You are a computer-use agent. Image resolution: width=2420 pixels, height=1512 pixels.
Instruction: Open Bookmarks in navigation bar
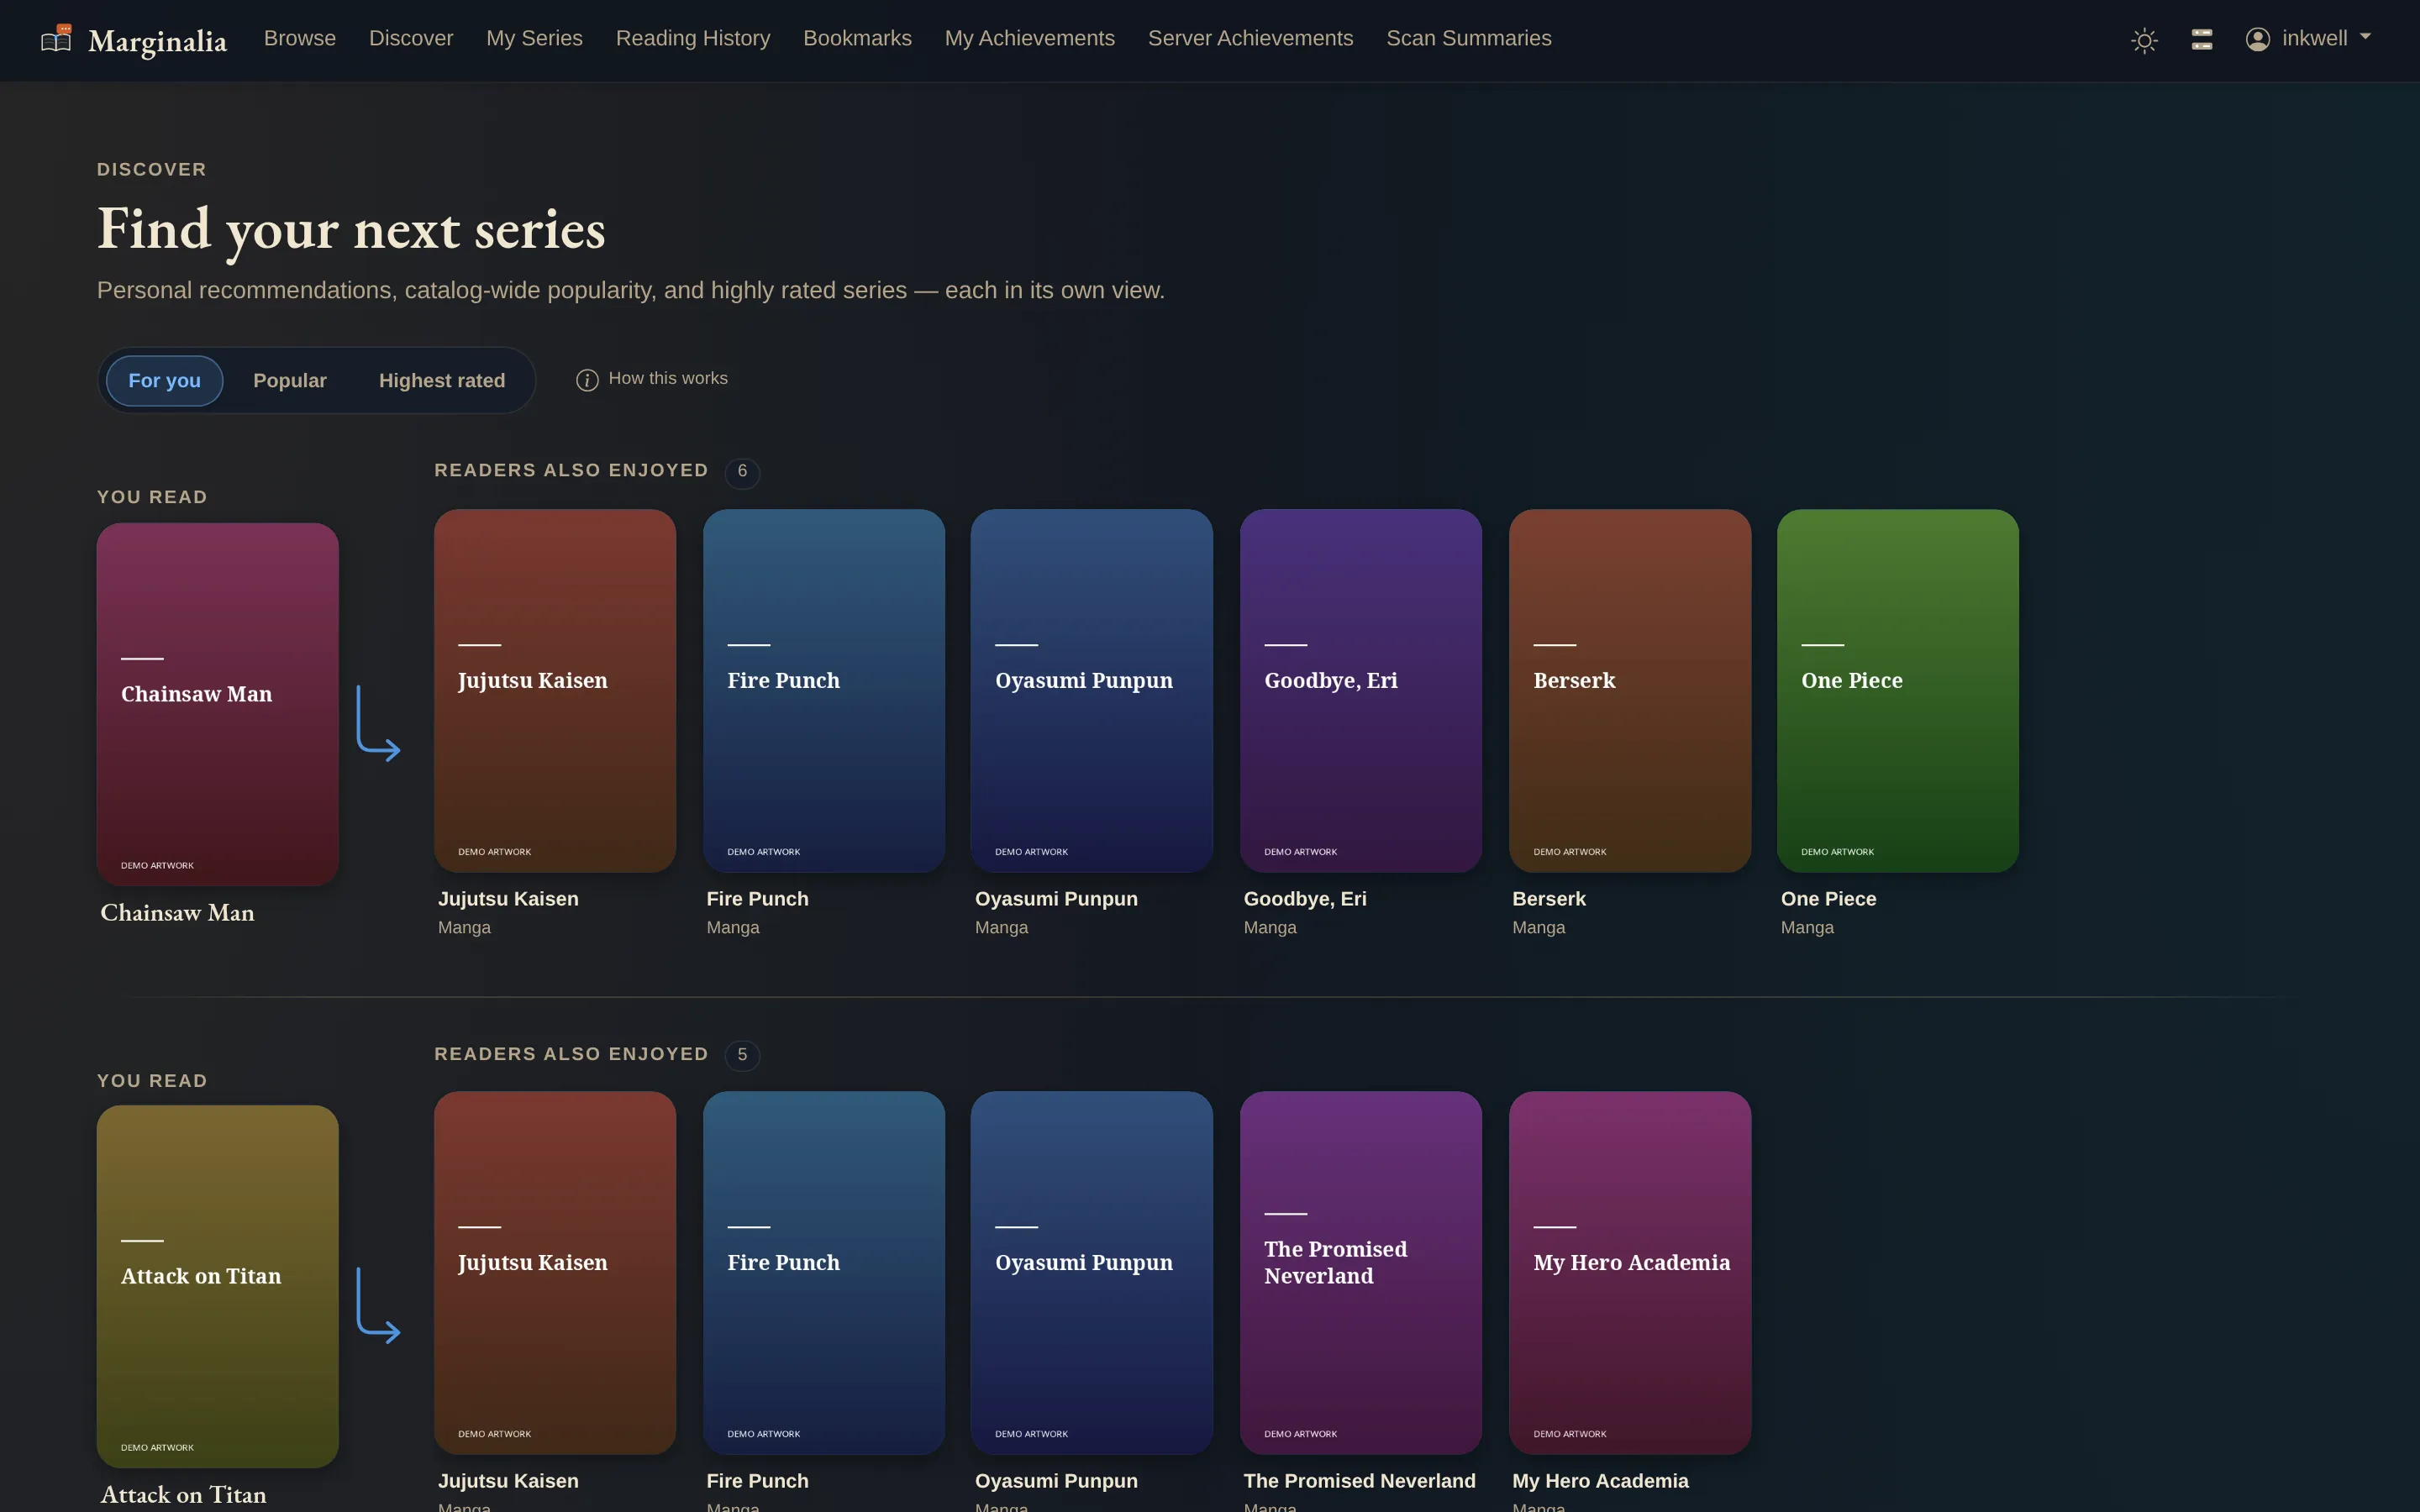pyautogui.click(x=857, y=38)
